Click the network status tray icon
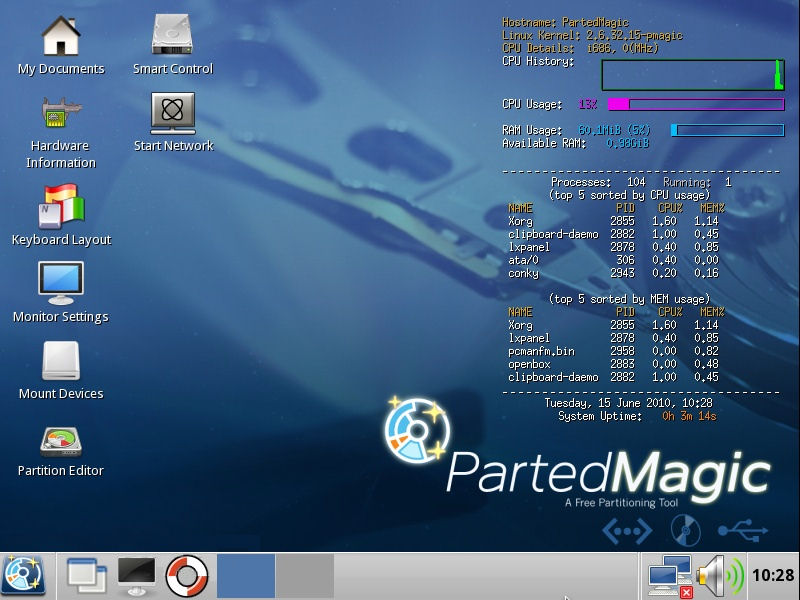Screen dimensions: 800x600 point(670,577)
